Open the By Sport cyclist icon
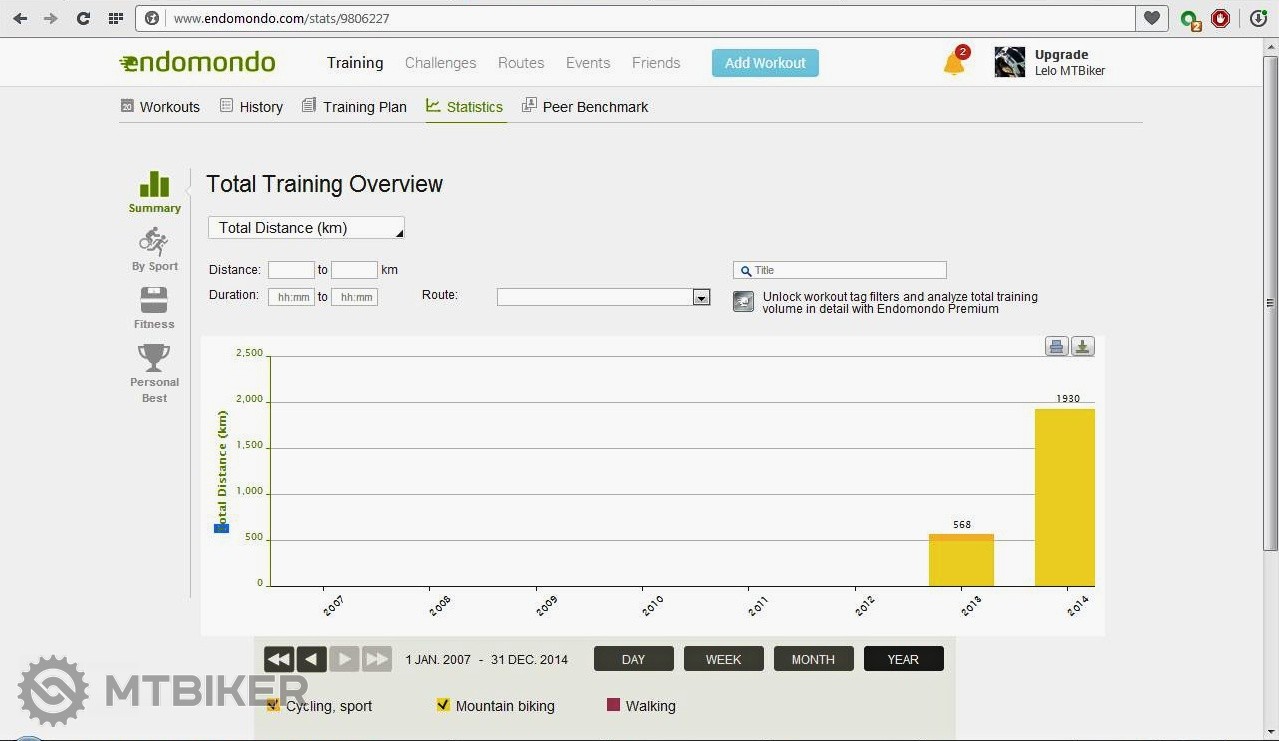This screenshot has width=1279, height=741. point(154,242)
